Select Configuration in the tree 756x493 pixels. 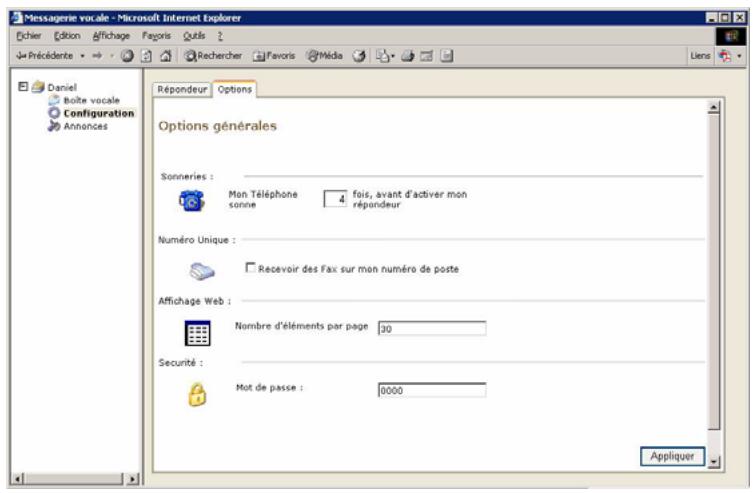coord(99,113)
